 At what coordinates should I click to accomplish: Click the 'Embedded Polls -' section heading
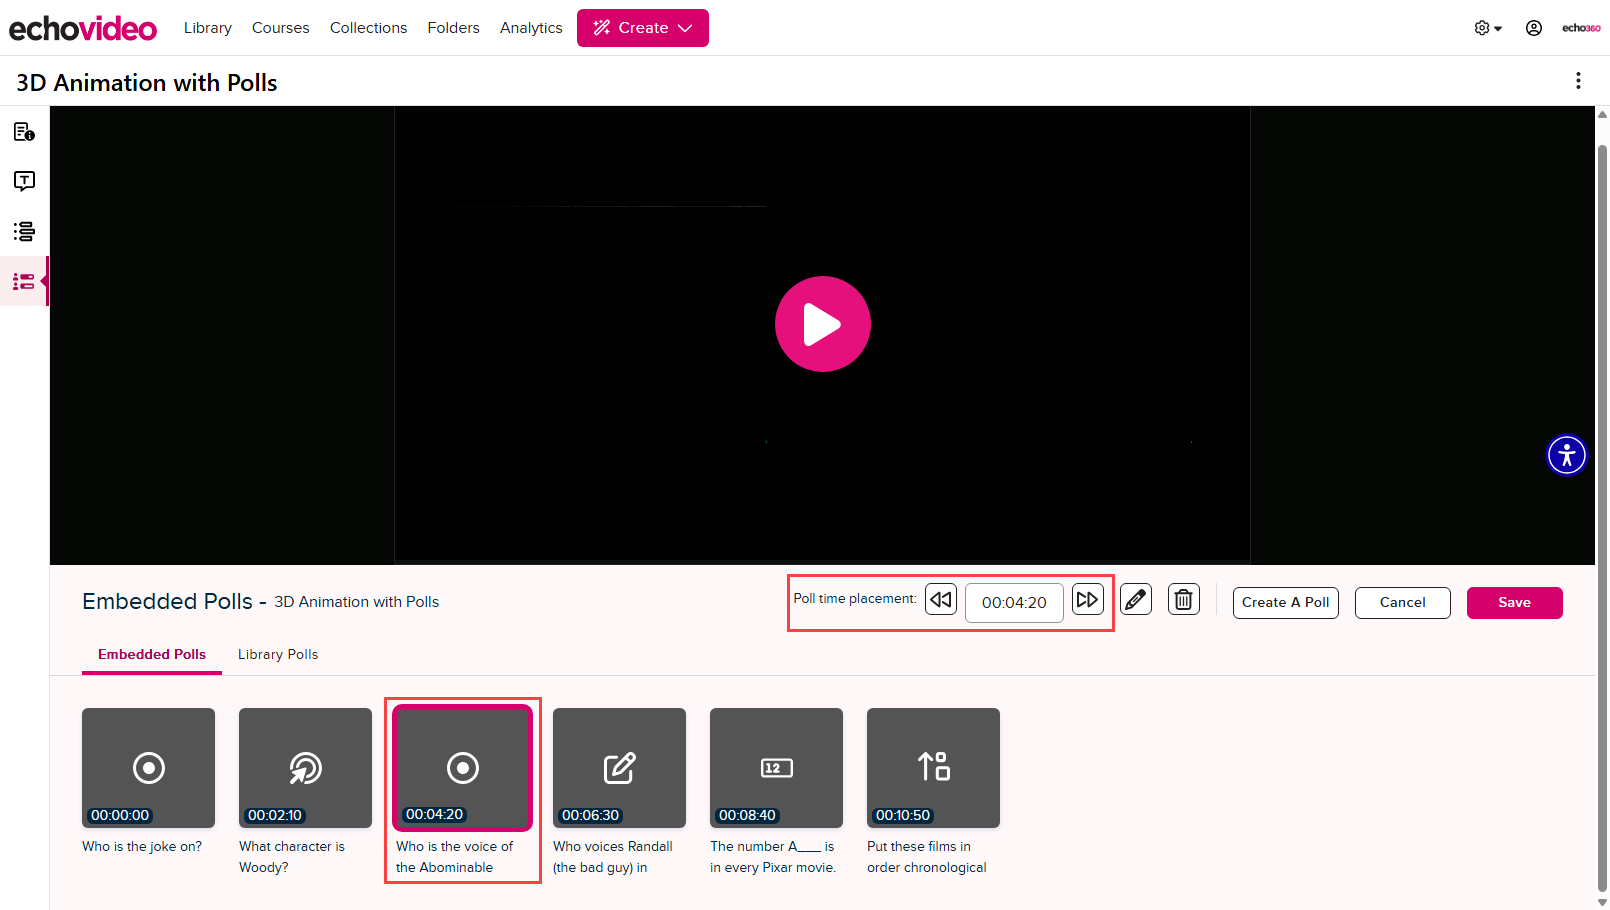(174, 602)
